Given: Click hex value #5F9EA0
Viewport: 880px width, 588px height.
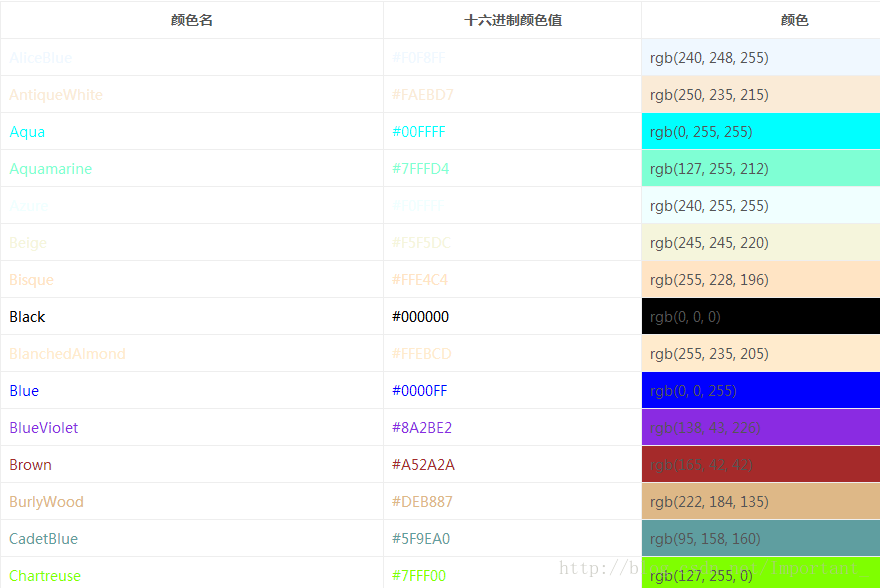Looking at the screenshot, I should [421, 539].
